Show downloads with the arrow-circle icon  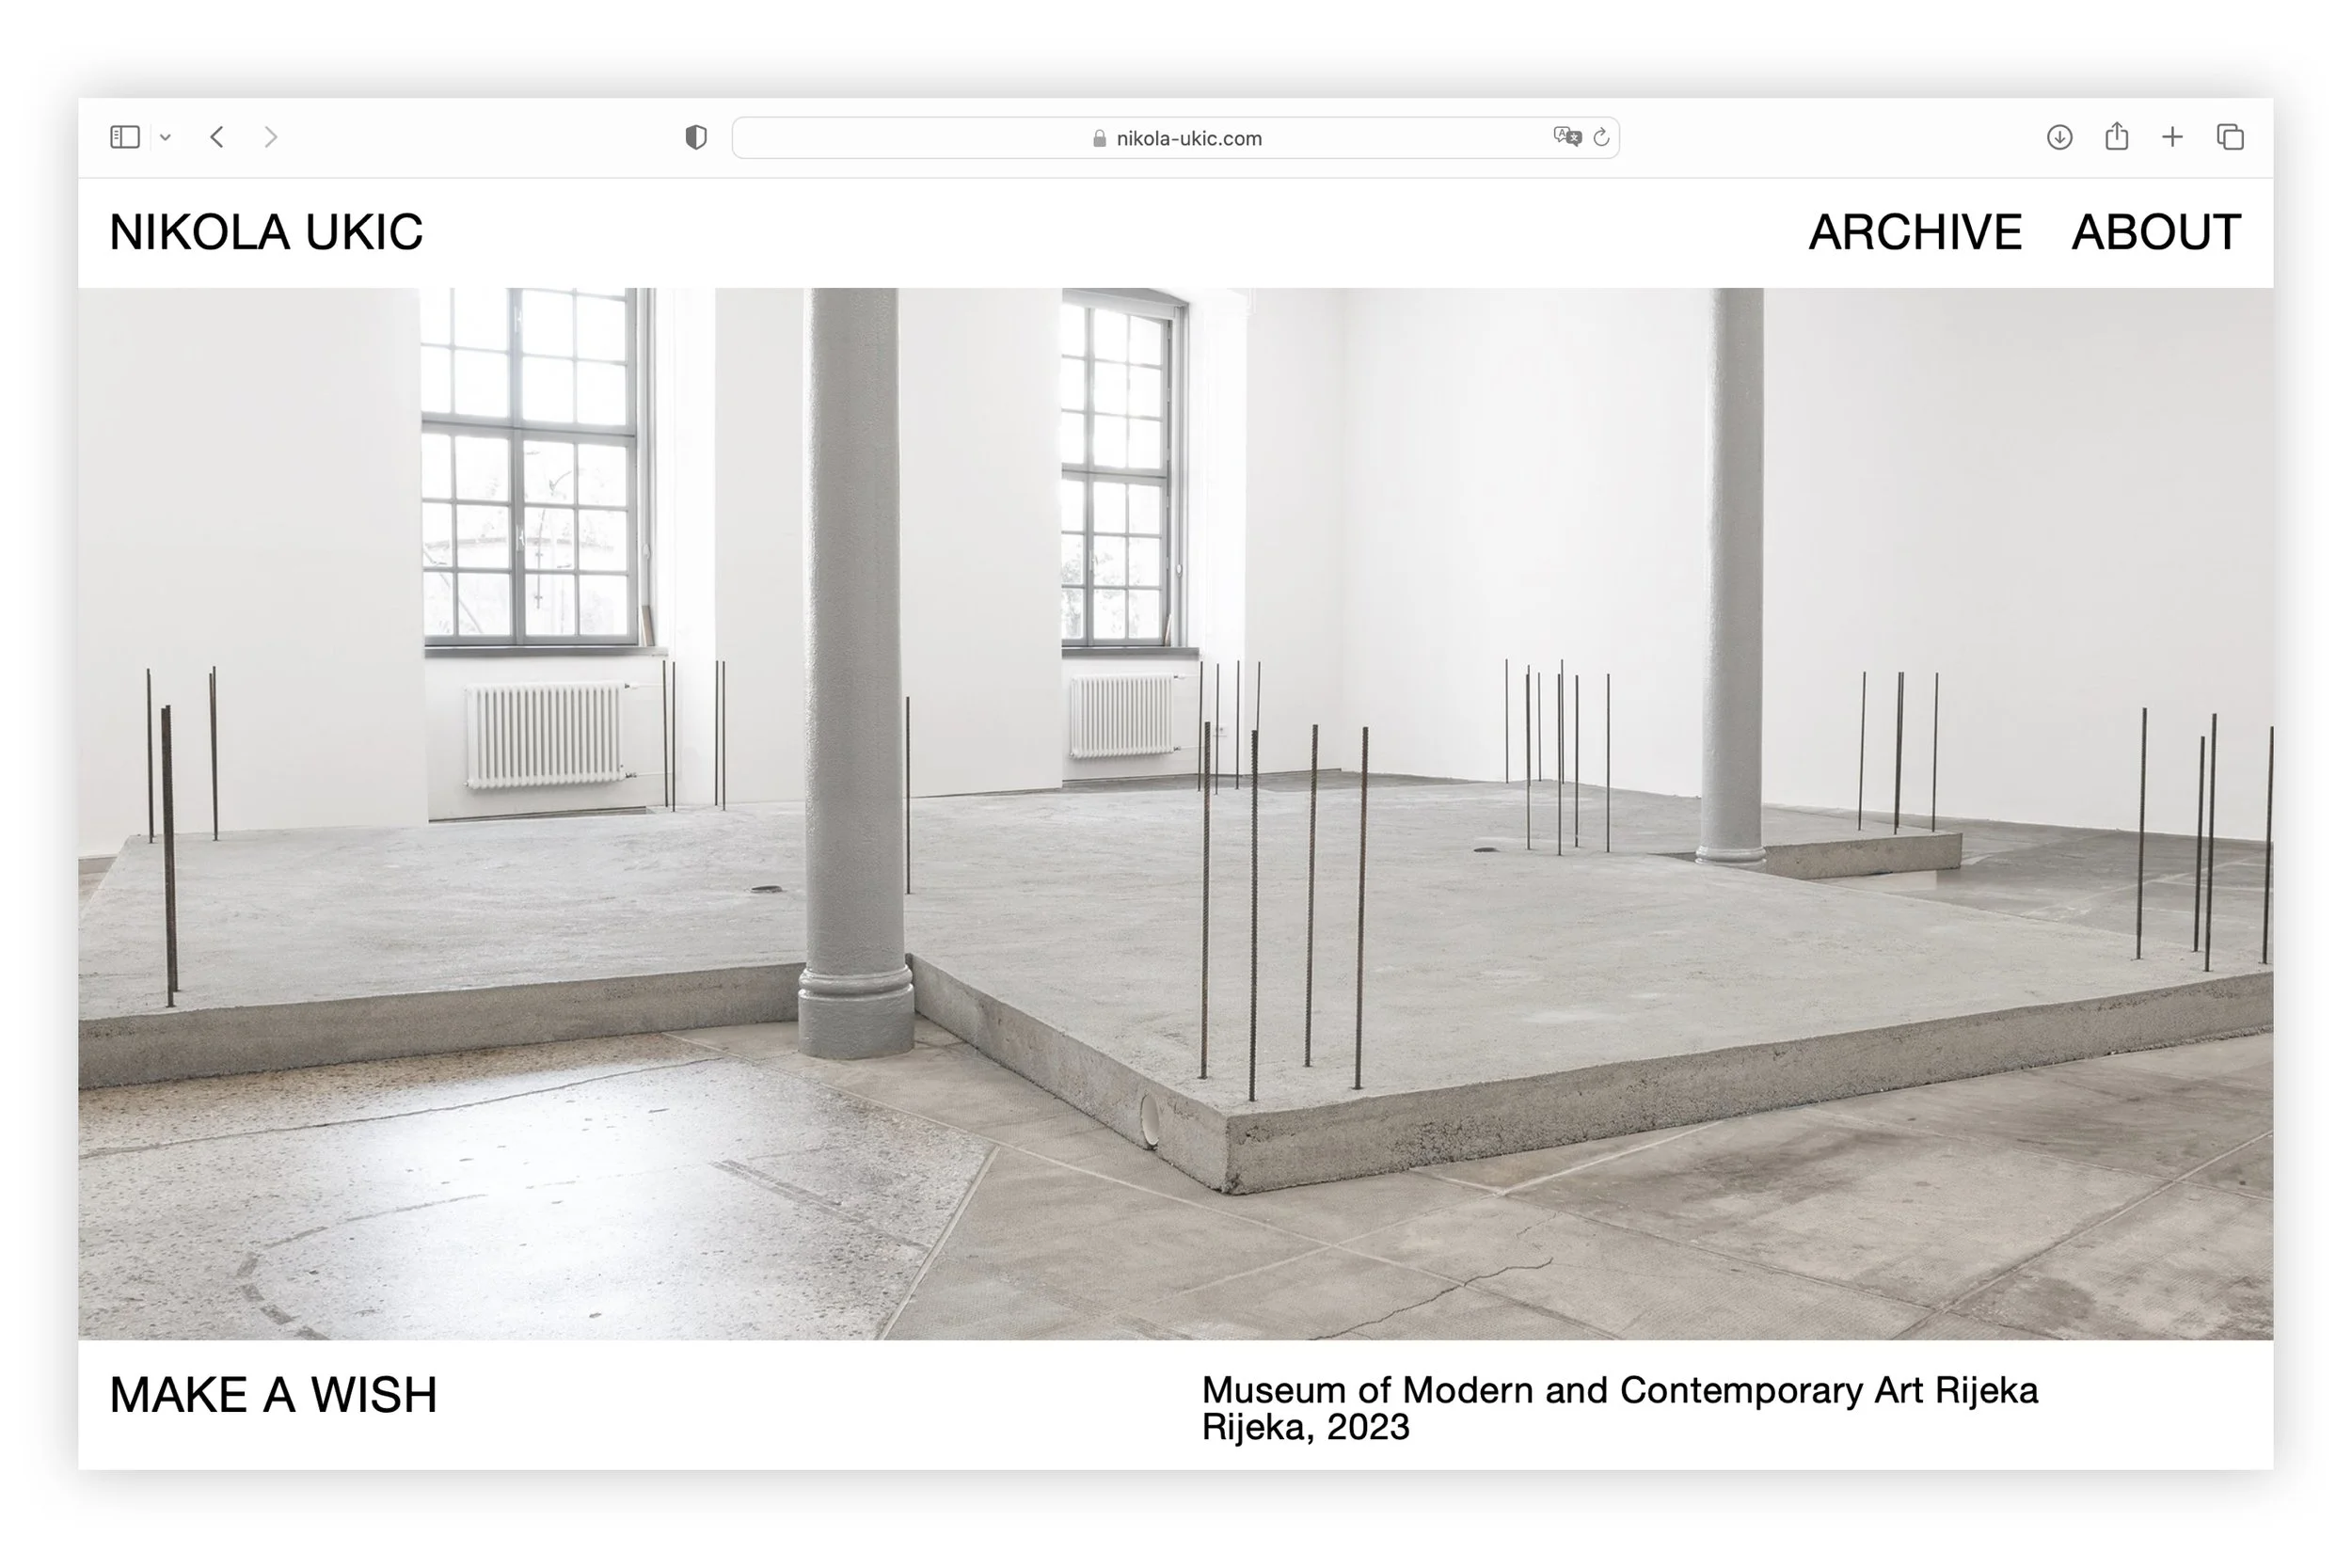pos(2059,137)
